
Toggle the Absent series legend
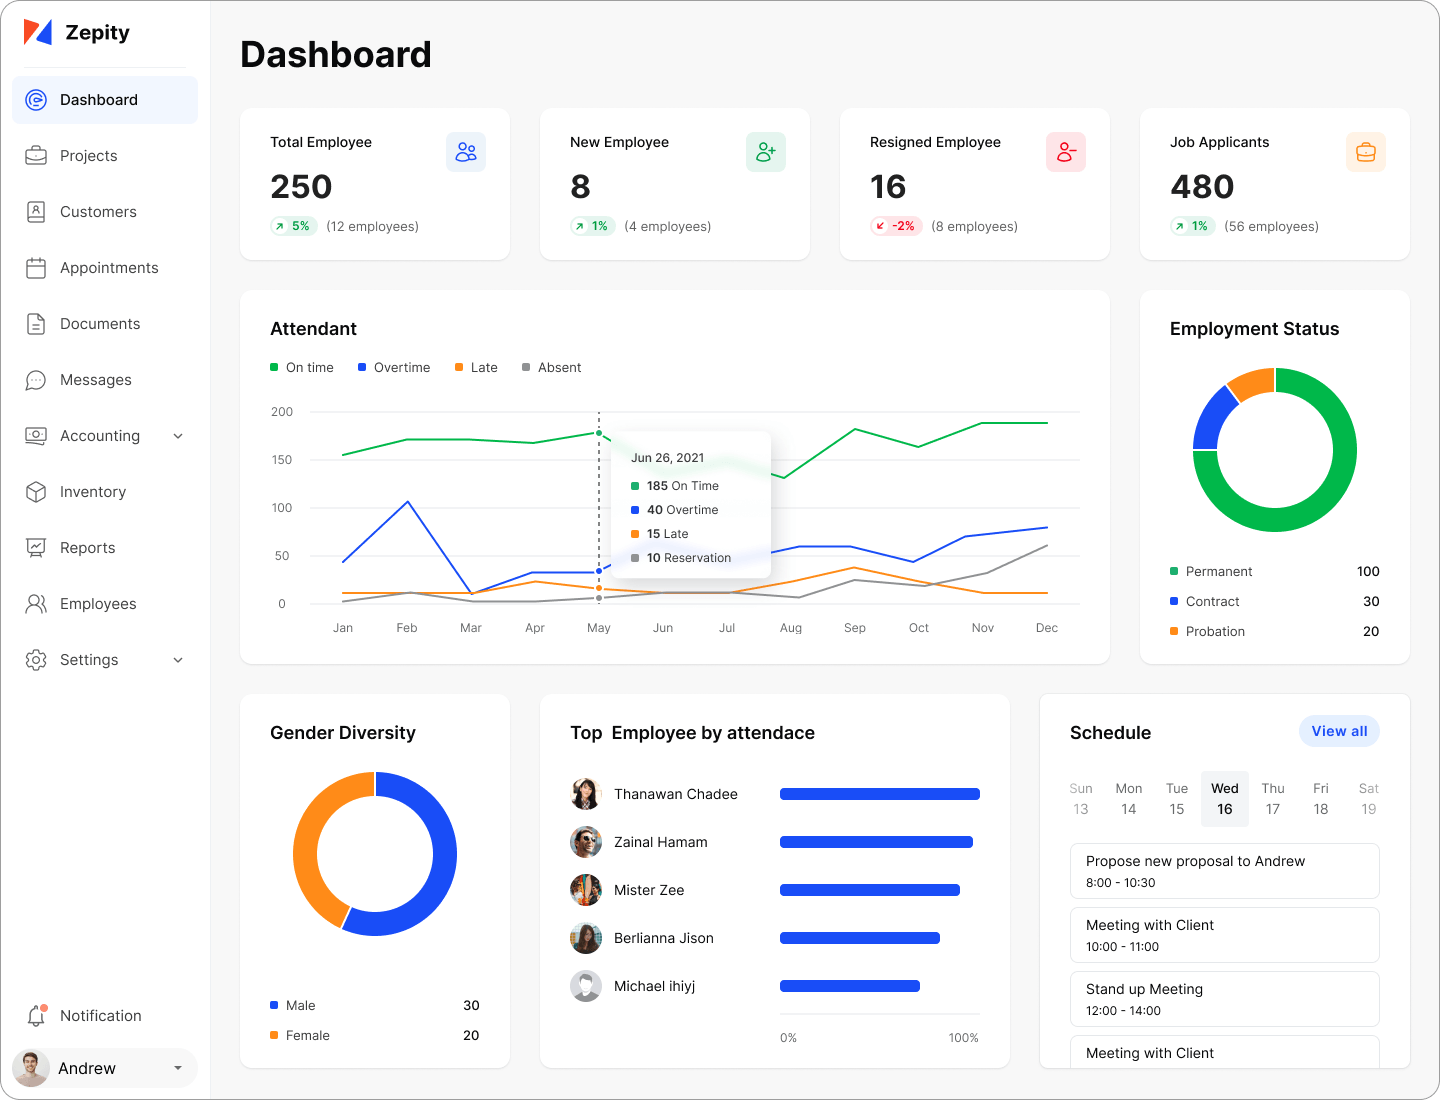551,368
